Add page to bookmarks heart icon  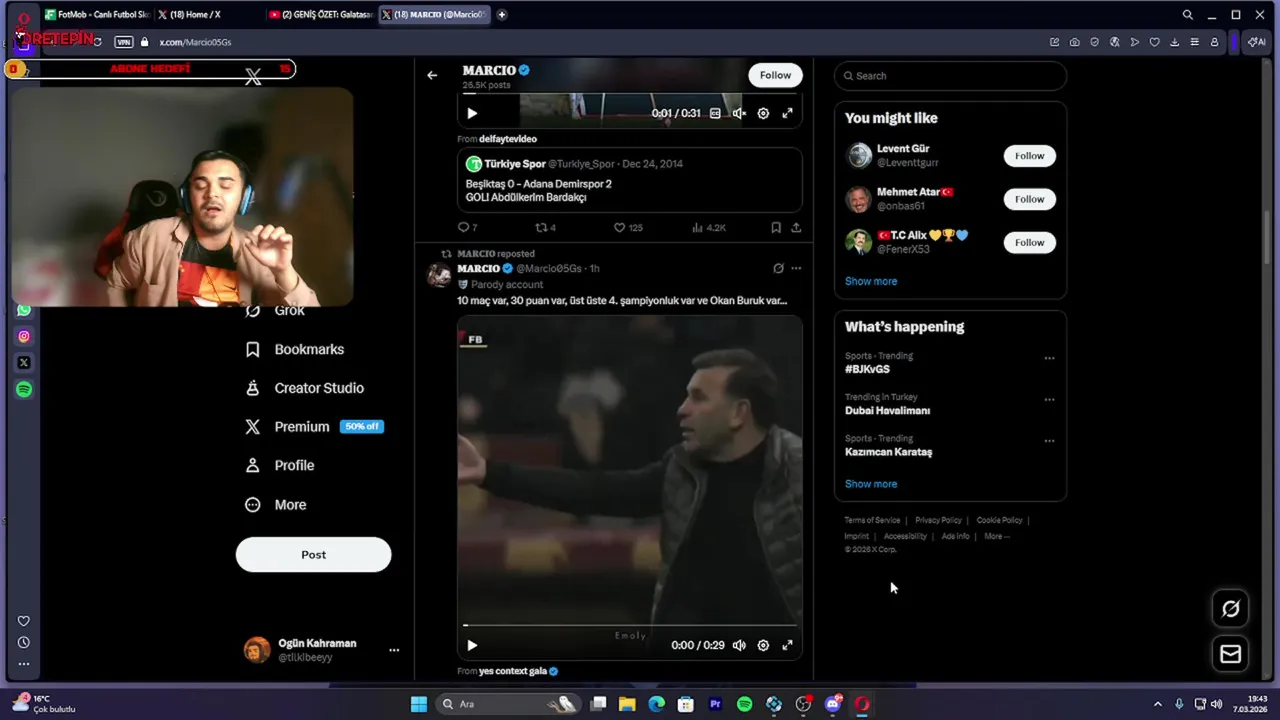coord(1154,42)
